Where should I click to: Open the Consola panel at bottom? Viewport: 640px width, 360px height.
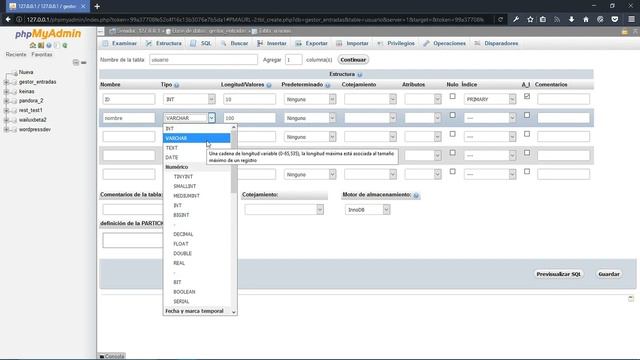point(112,356)
